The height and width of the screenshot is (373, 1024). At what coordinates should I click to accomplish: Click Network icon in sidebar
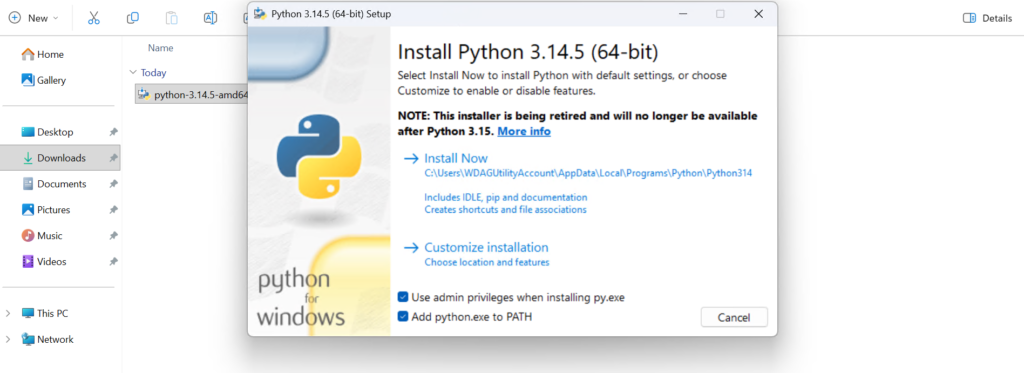click(27, 340)
